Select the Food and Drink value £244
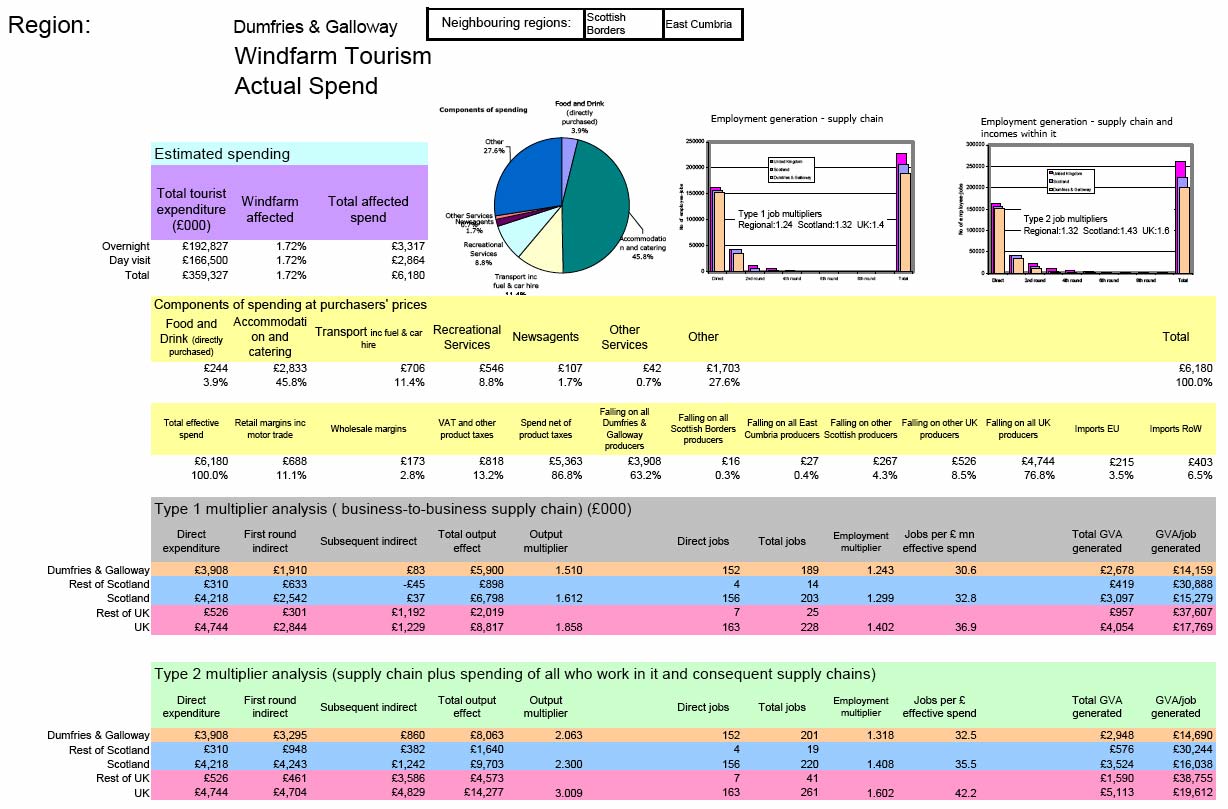1228x809 pixels. (x=215, y=368)
